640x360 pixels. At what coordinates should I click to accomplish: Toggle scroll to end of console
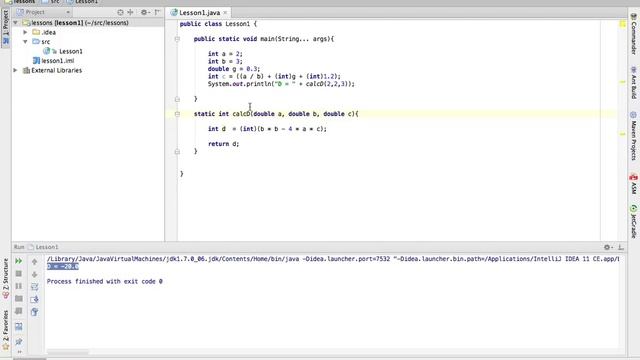[x=34, y=299]
